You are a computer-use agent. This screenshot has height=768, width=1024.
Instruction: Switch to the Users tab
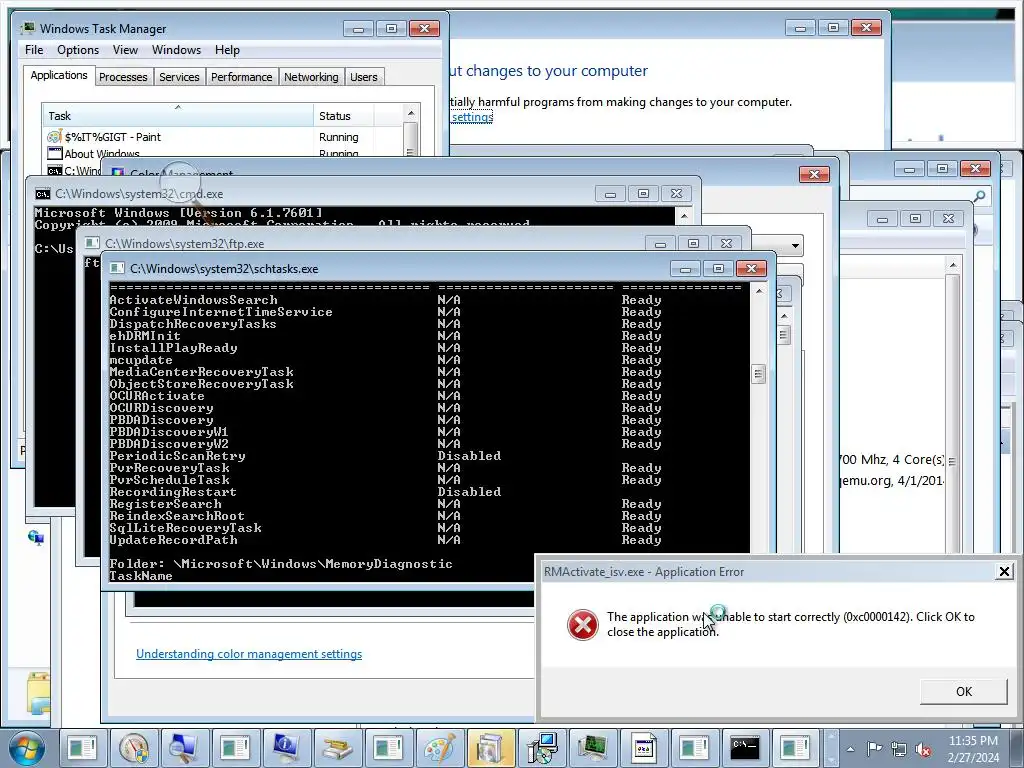pyautogui.click(x=364, y=77)
